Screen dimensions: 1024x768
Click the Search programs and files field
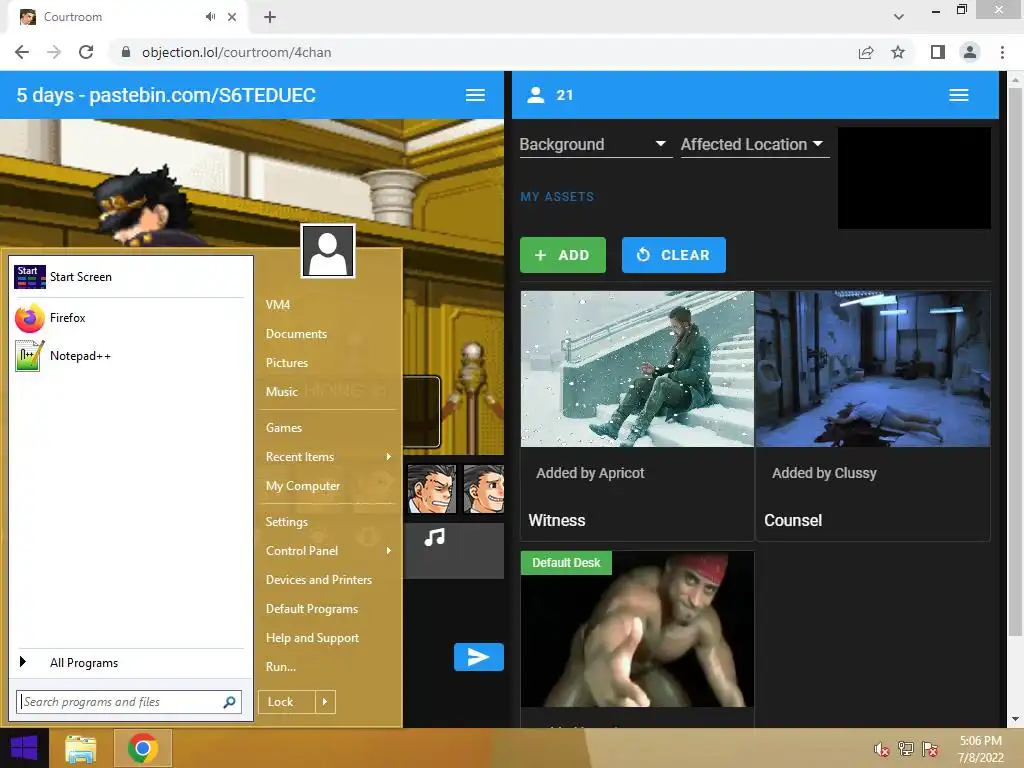coord(129,702)
